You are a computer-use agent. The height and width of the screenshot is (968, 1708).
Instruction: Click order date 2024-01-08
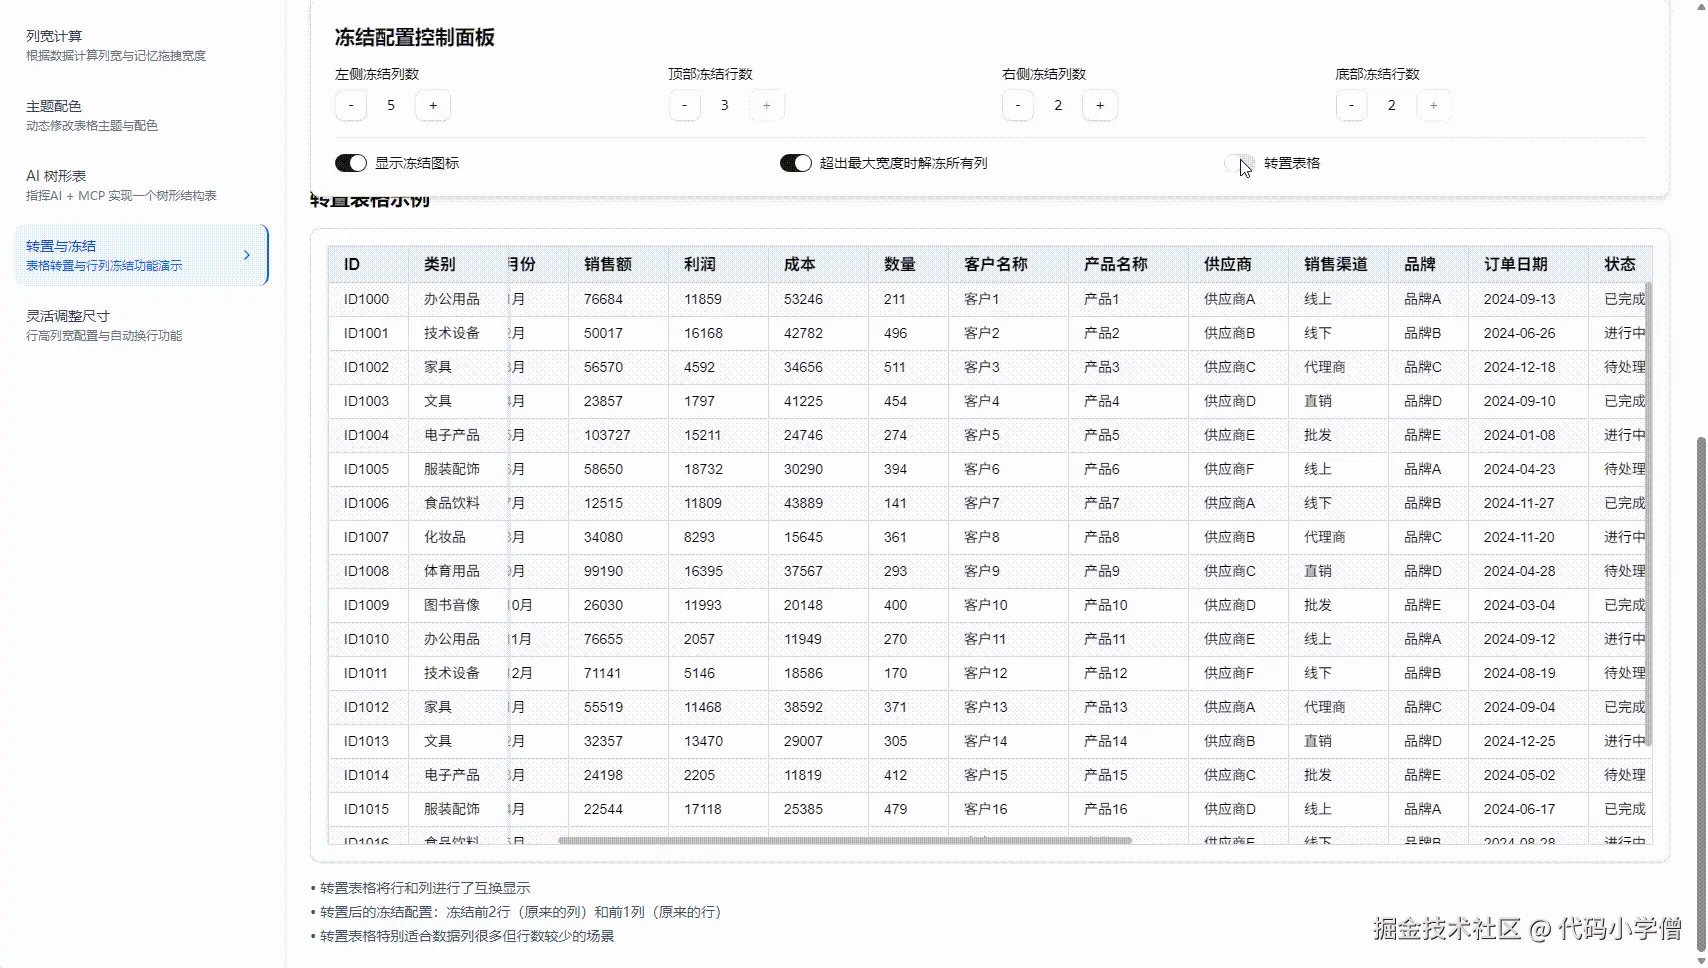1528,435
